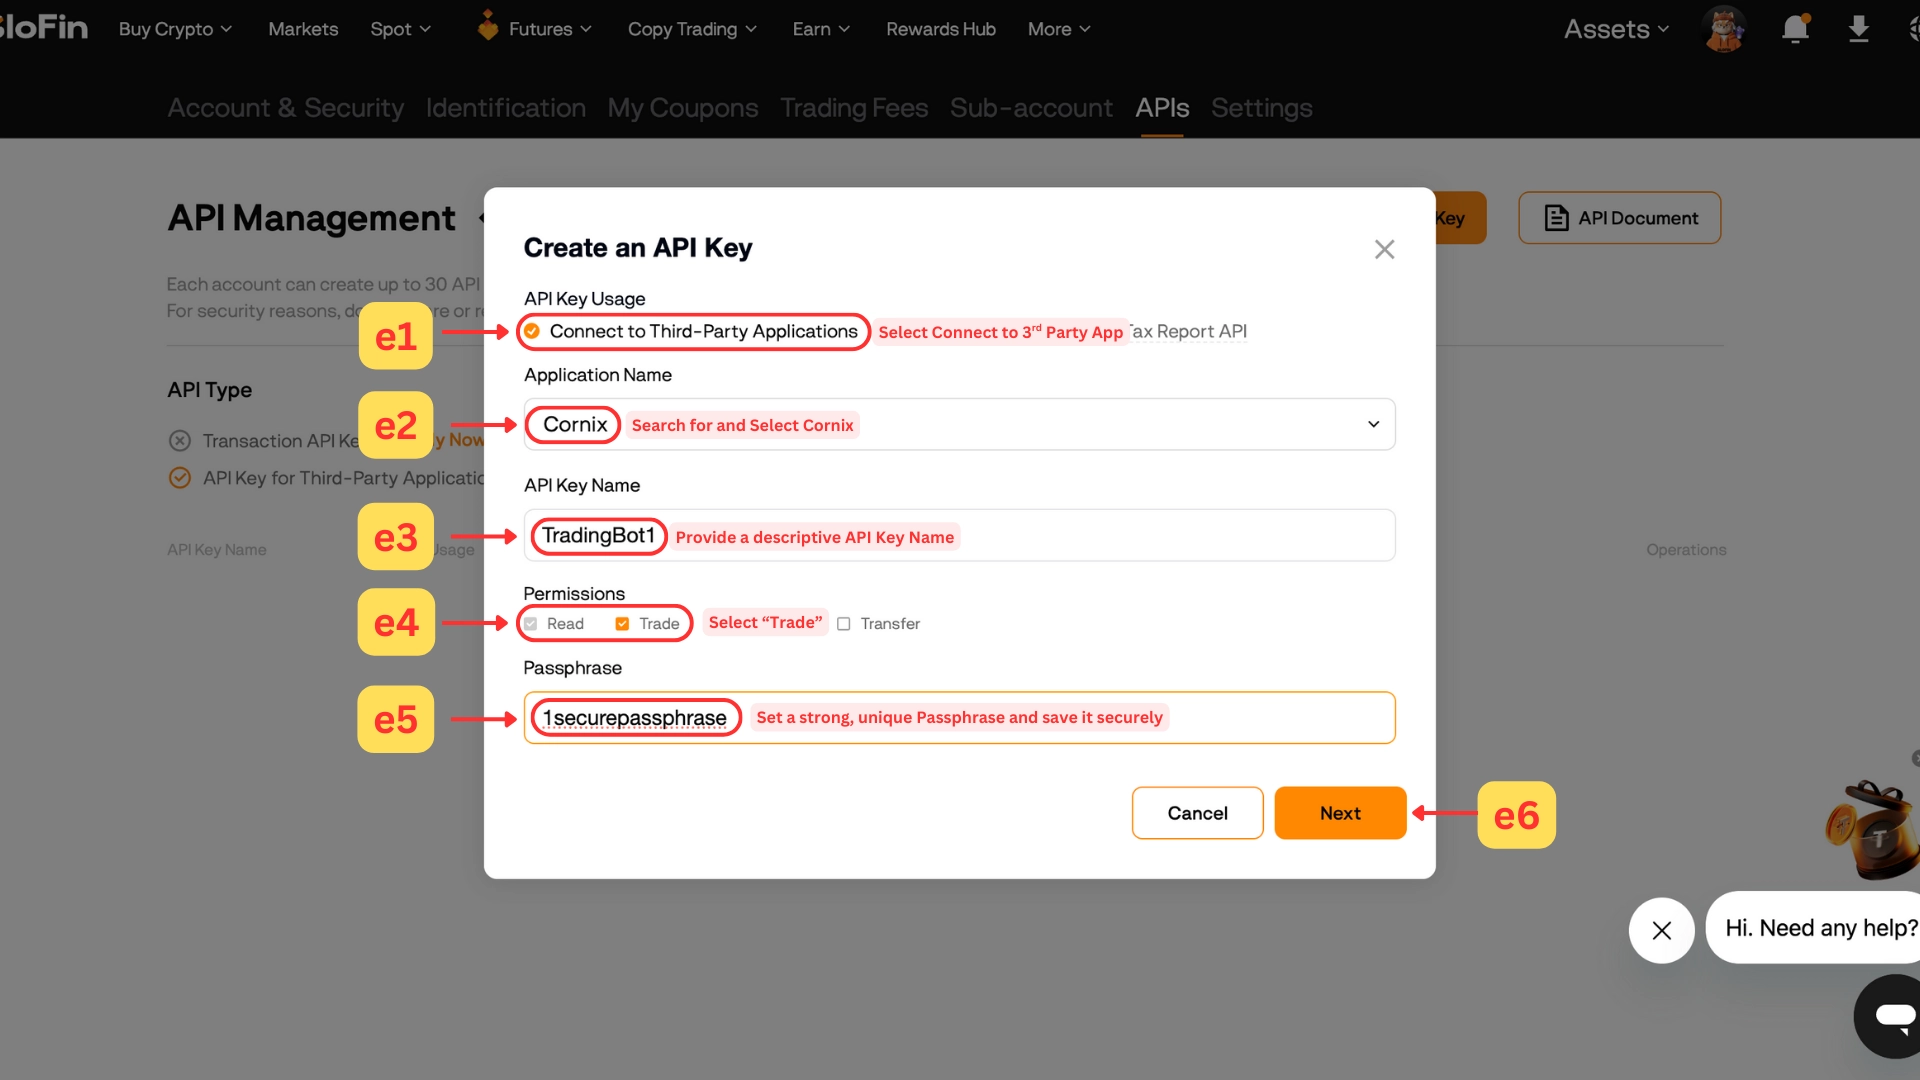Open the Trading Fees tab
Image resolution: width=1920 pixels, height=1080 pixels.
pyautogui.click(x=854, y=108)
